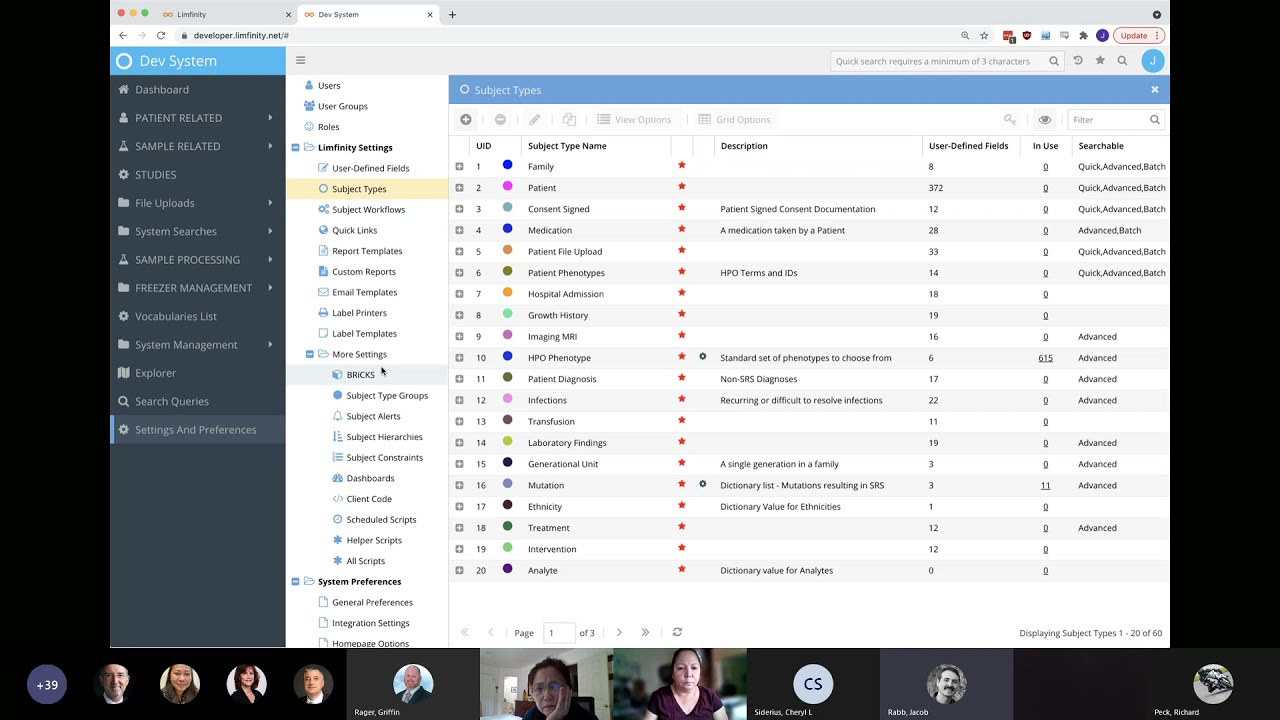Click the key icon in toolbar

pos(1010,119)
